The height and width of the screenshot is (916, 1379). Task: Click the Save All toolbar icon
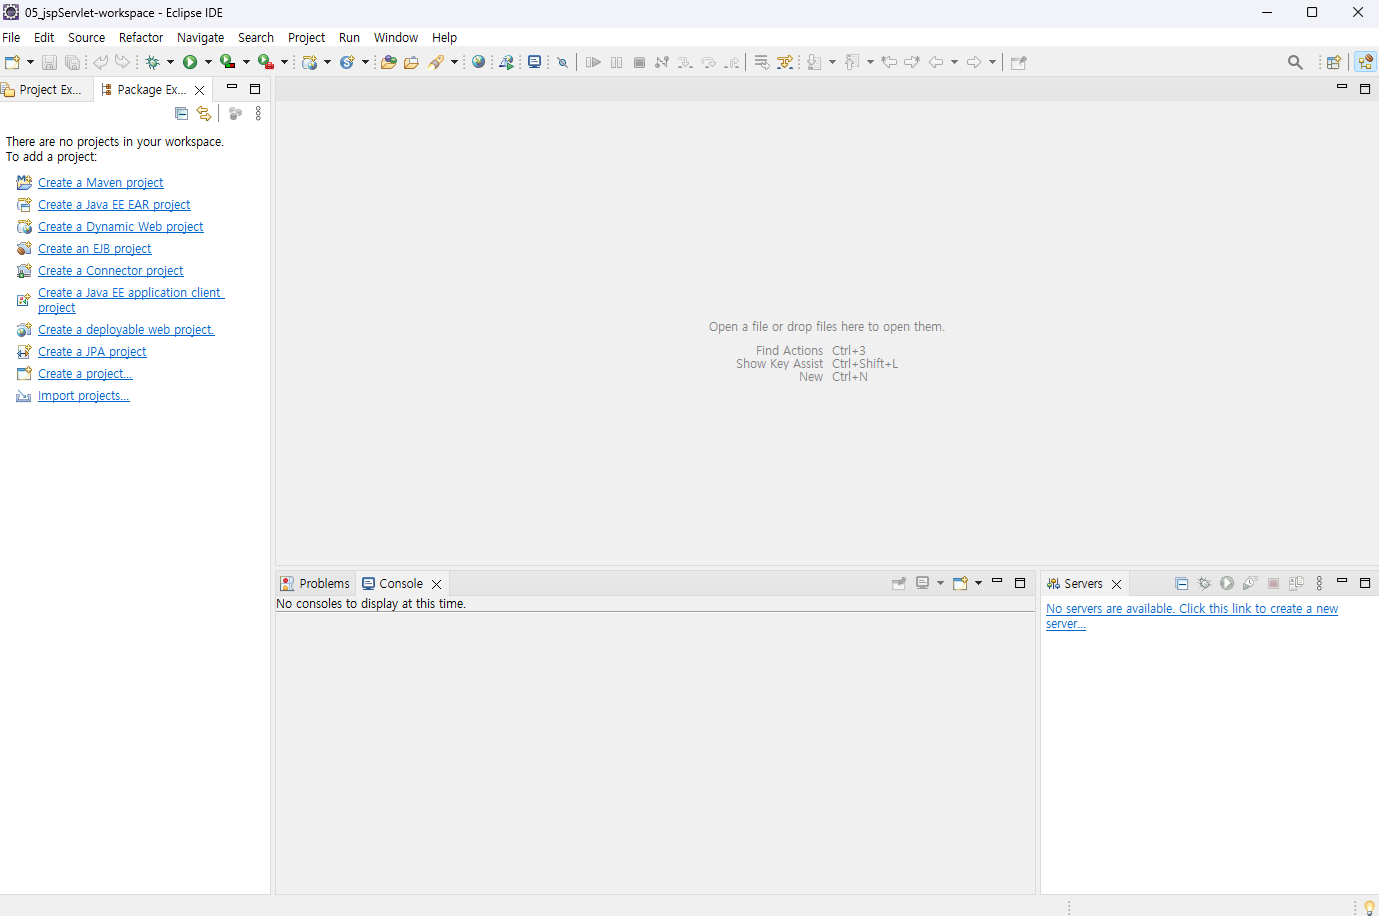[72, 62]
